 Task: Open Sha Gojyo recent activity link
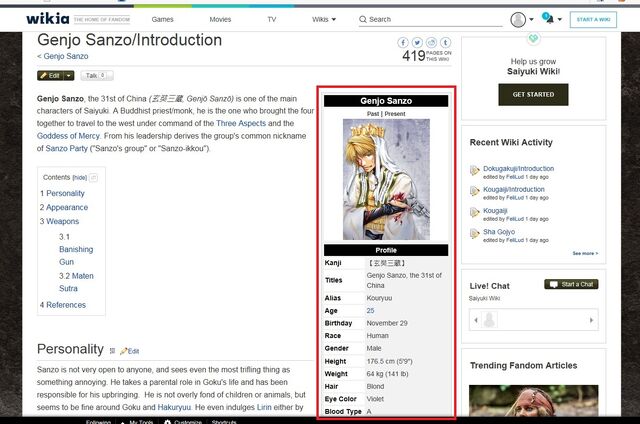[x=499, y=232]
